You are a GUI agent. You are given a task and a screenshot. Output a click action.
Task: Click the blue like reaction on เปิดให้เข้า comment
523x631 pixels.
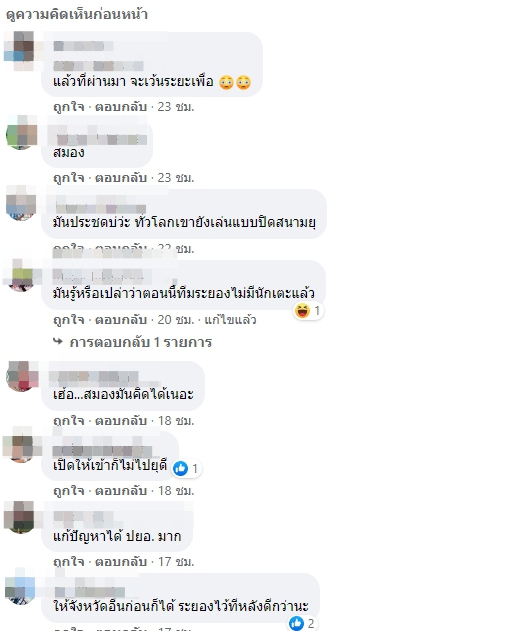click(x=180, y=468)
